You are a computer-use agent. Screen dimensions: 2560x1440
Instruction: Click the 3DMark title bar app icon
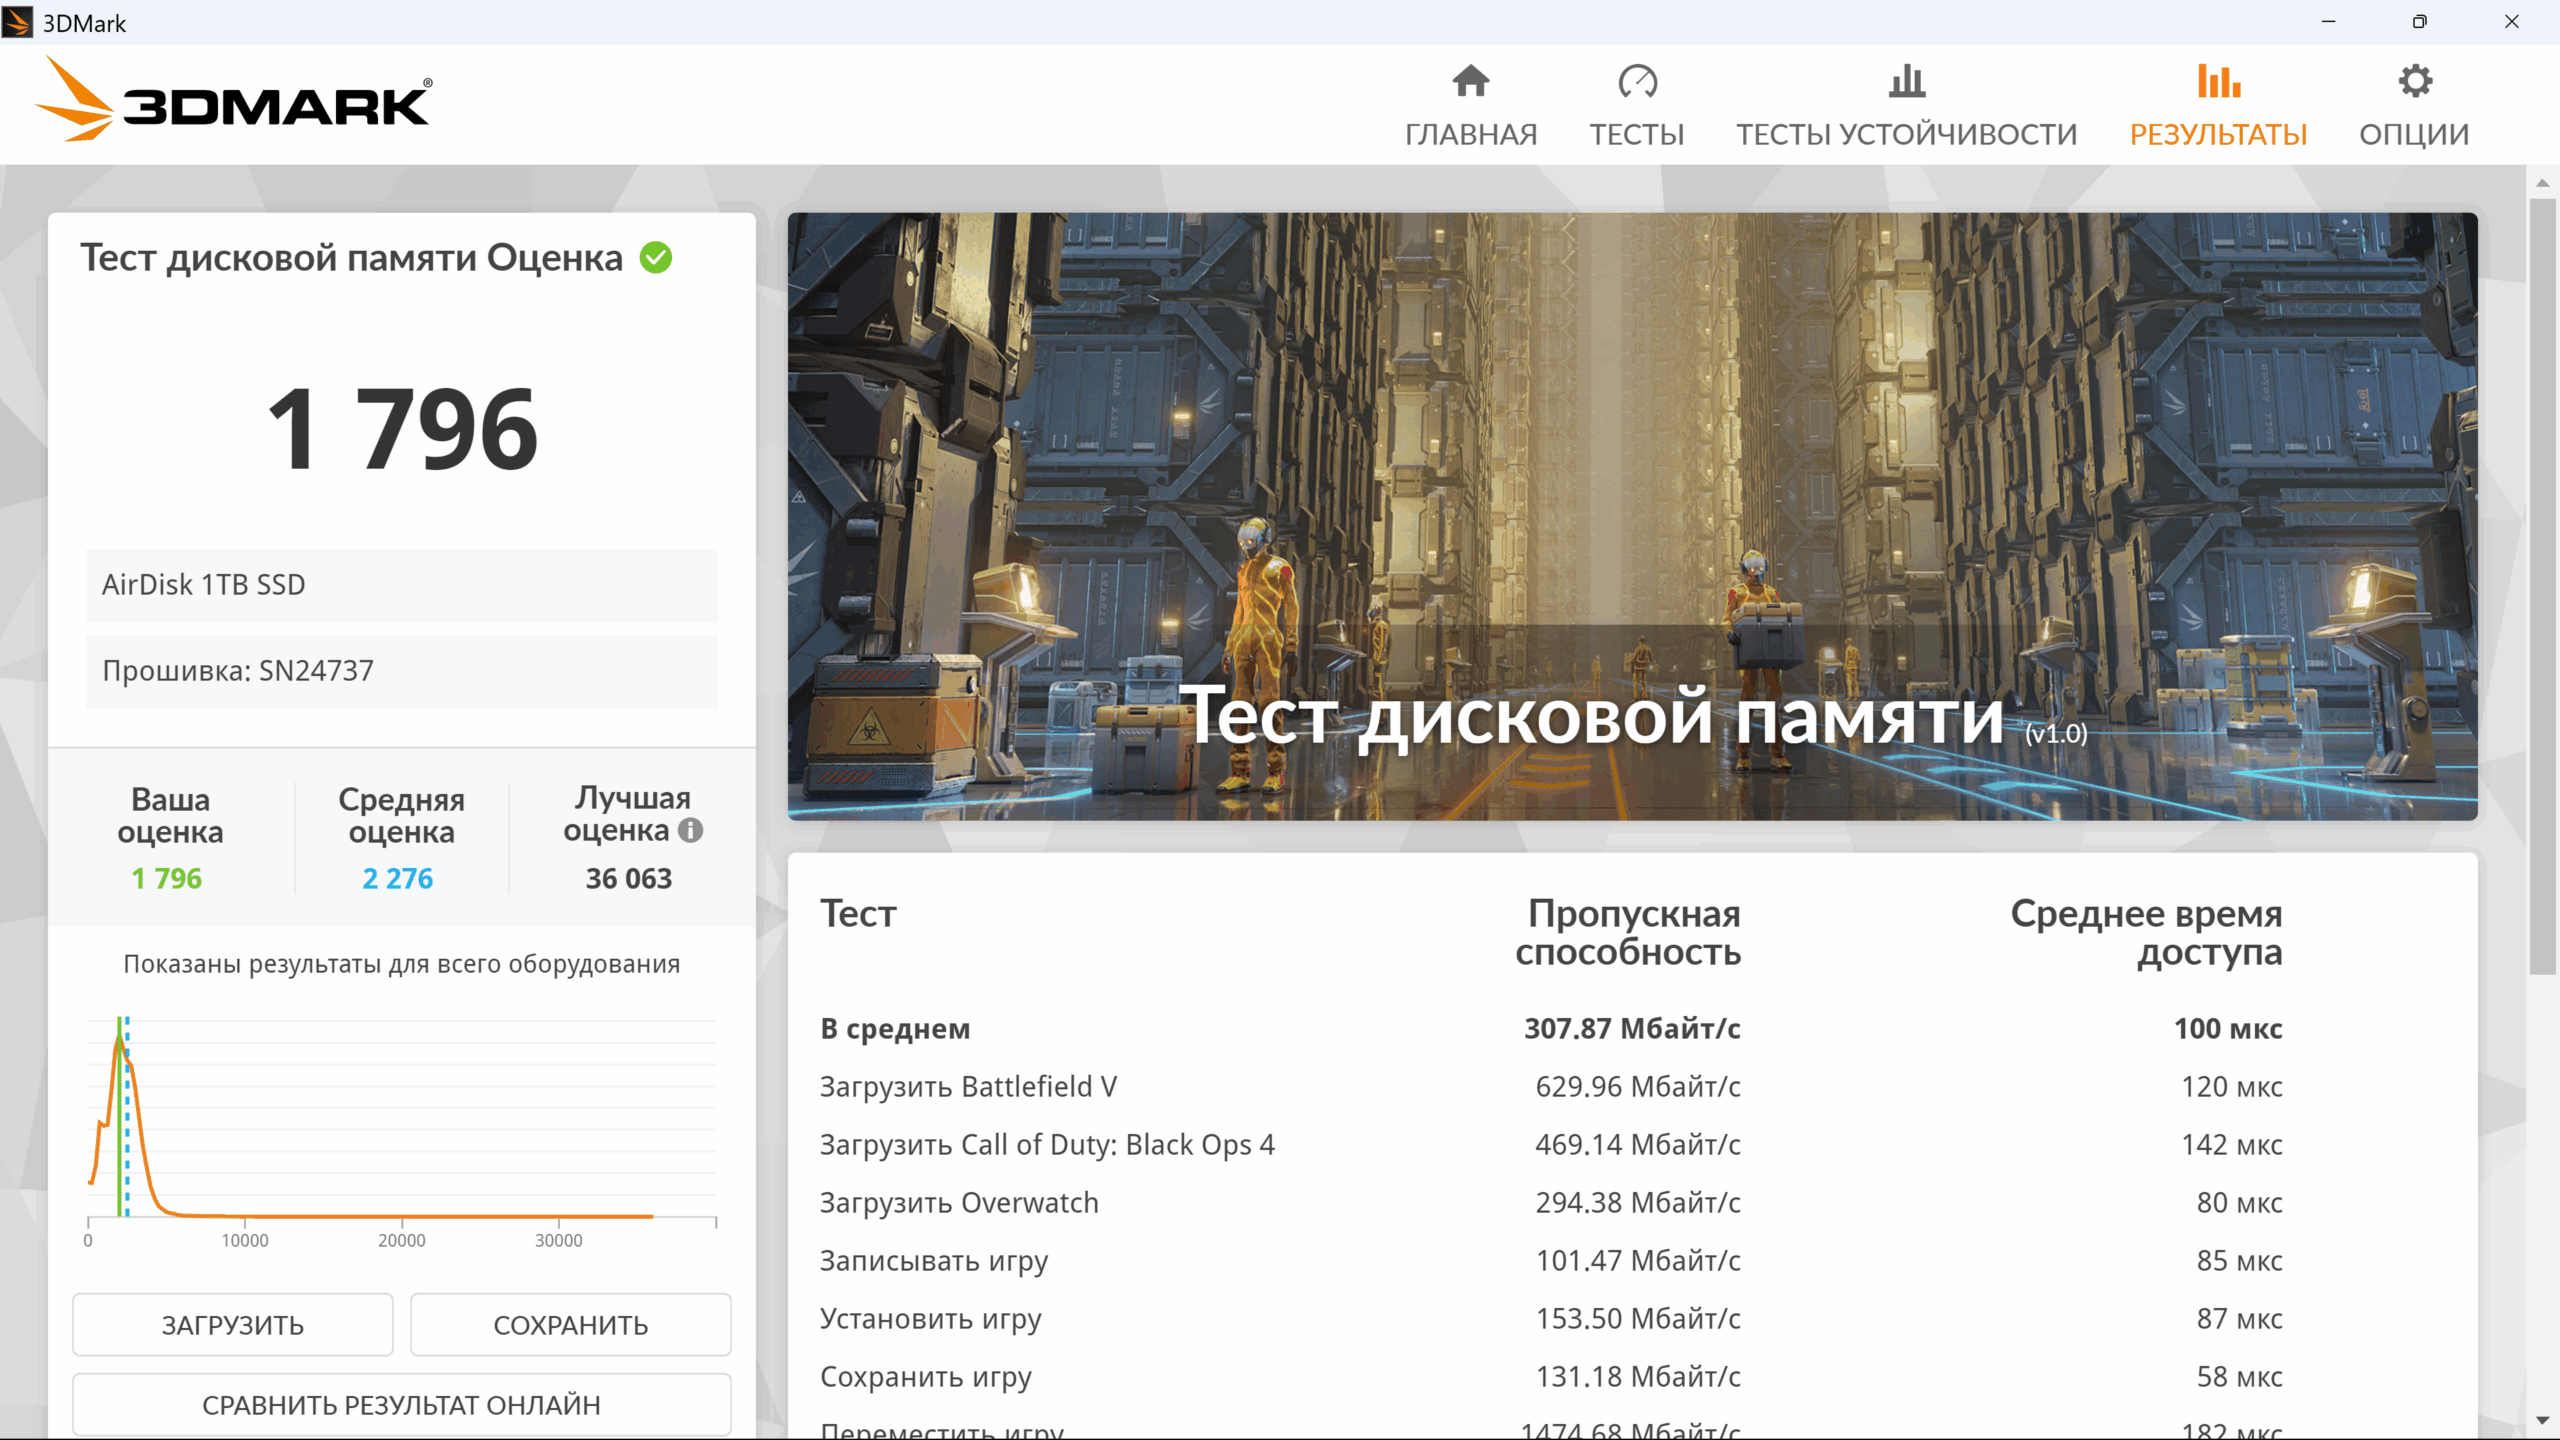17,22
